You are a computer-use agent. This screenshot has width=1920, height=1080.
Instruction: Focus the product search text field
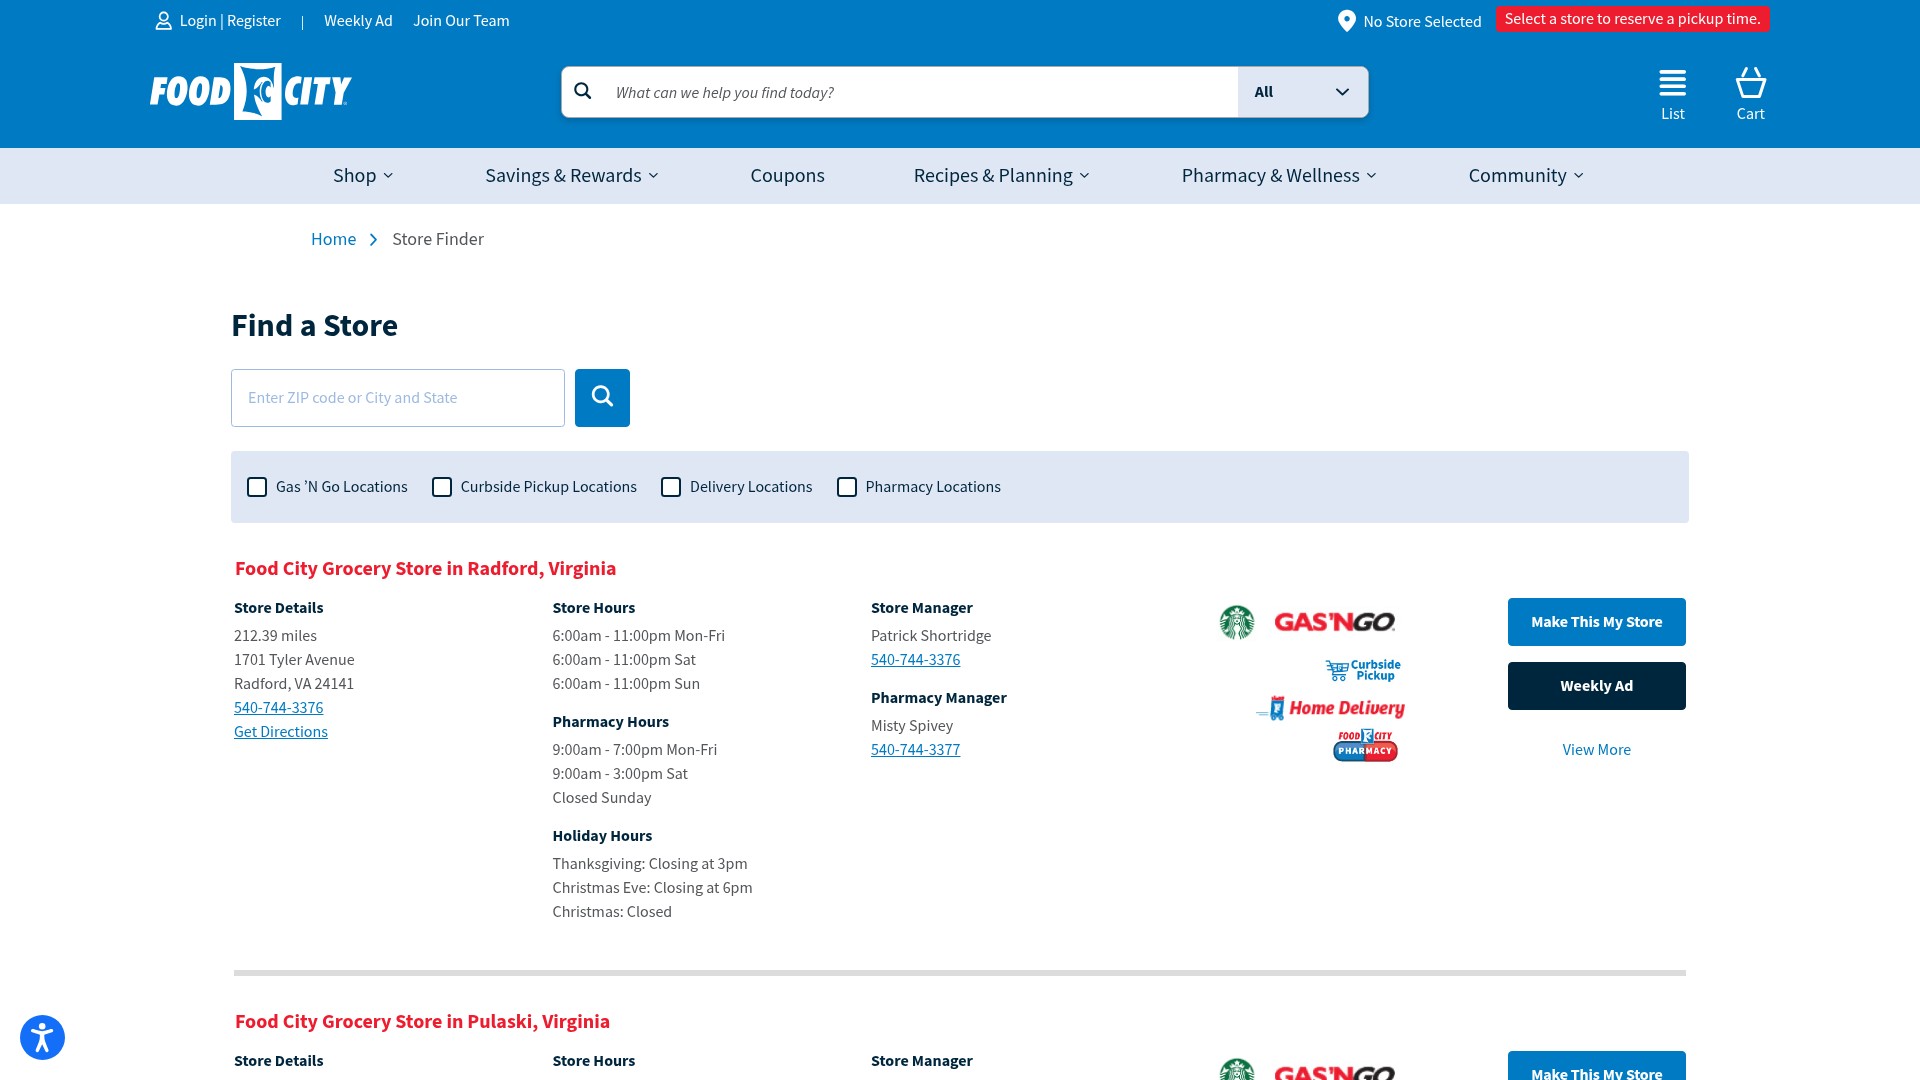point(920,92)
